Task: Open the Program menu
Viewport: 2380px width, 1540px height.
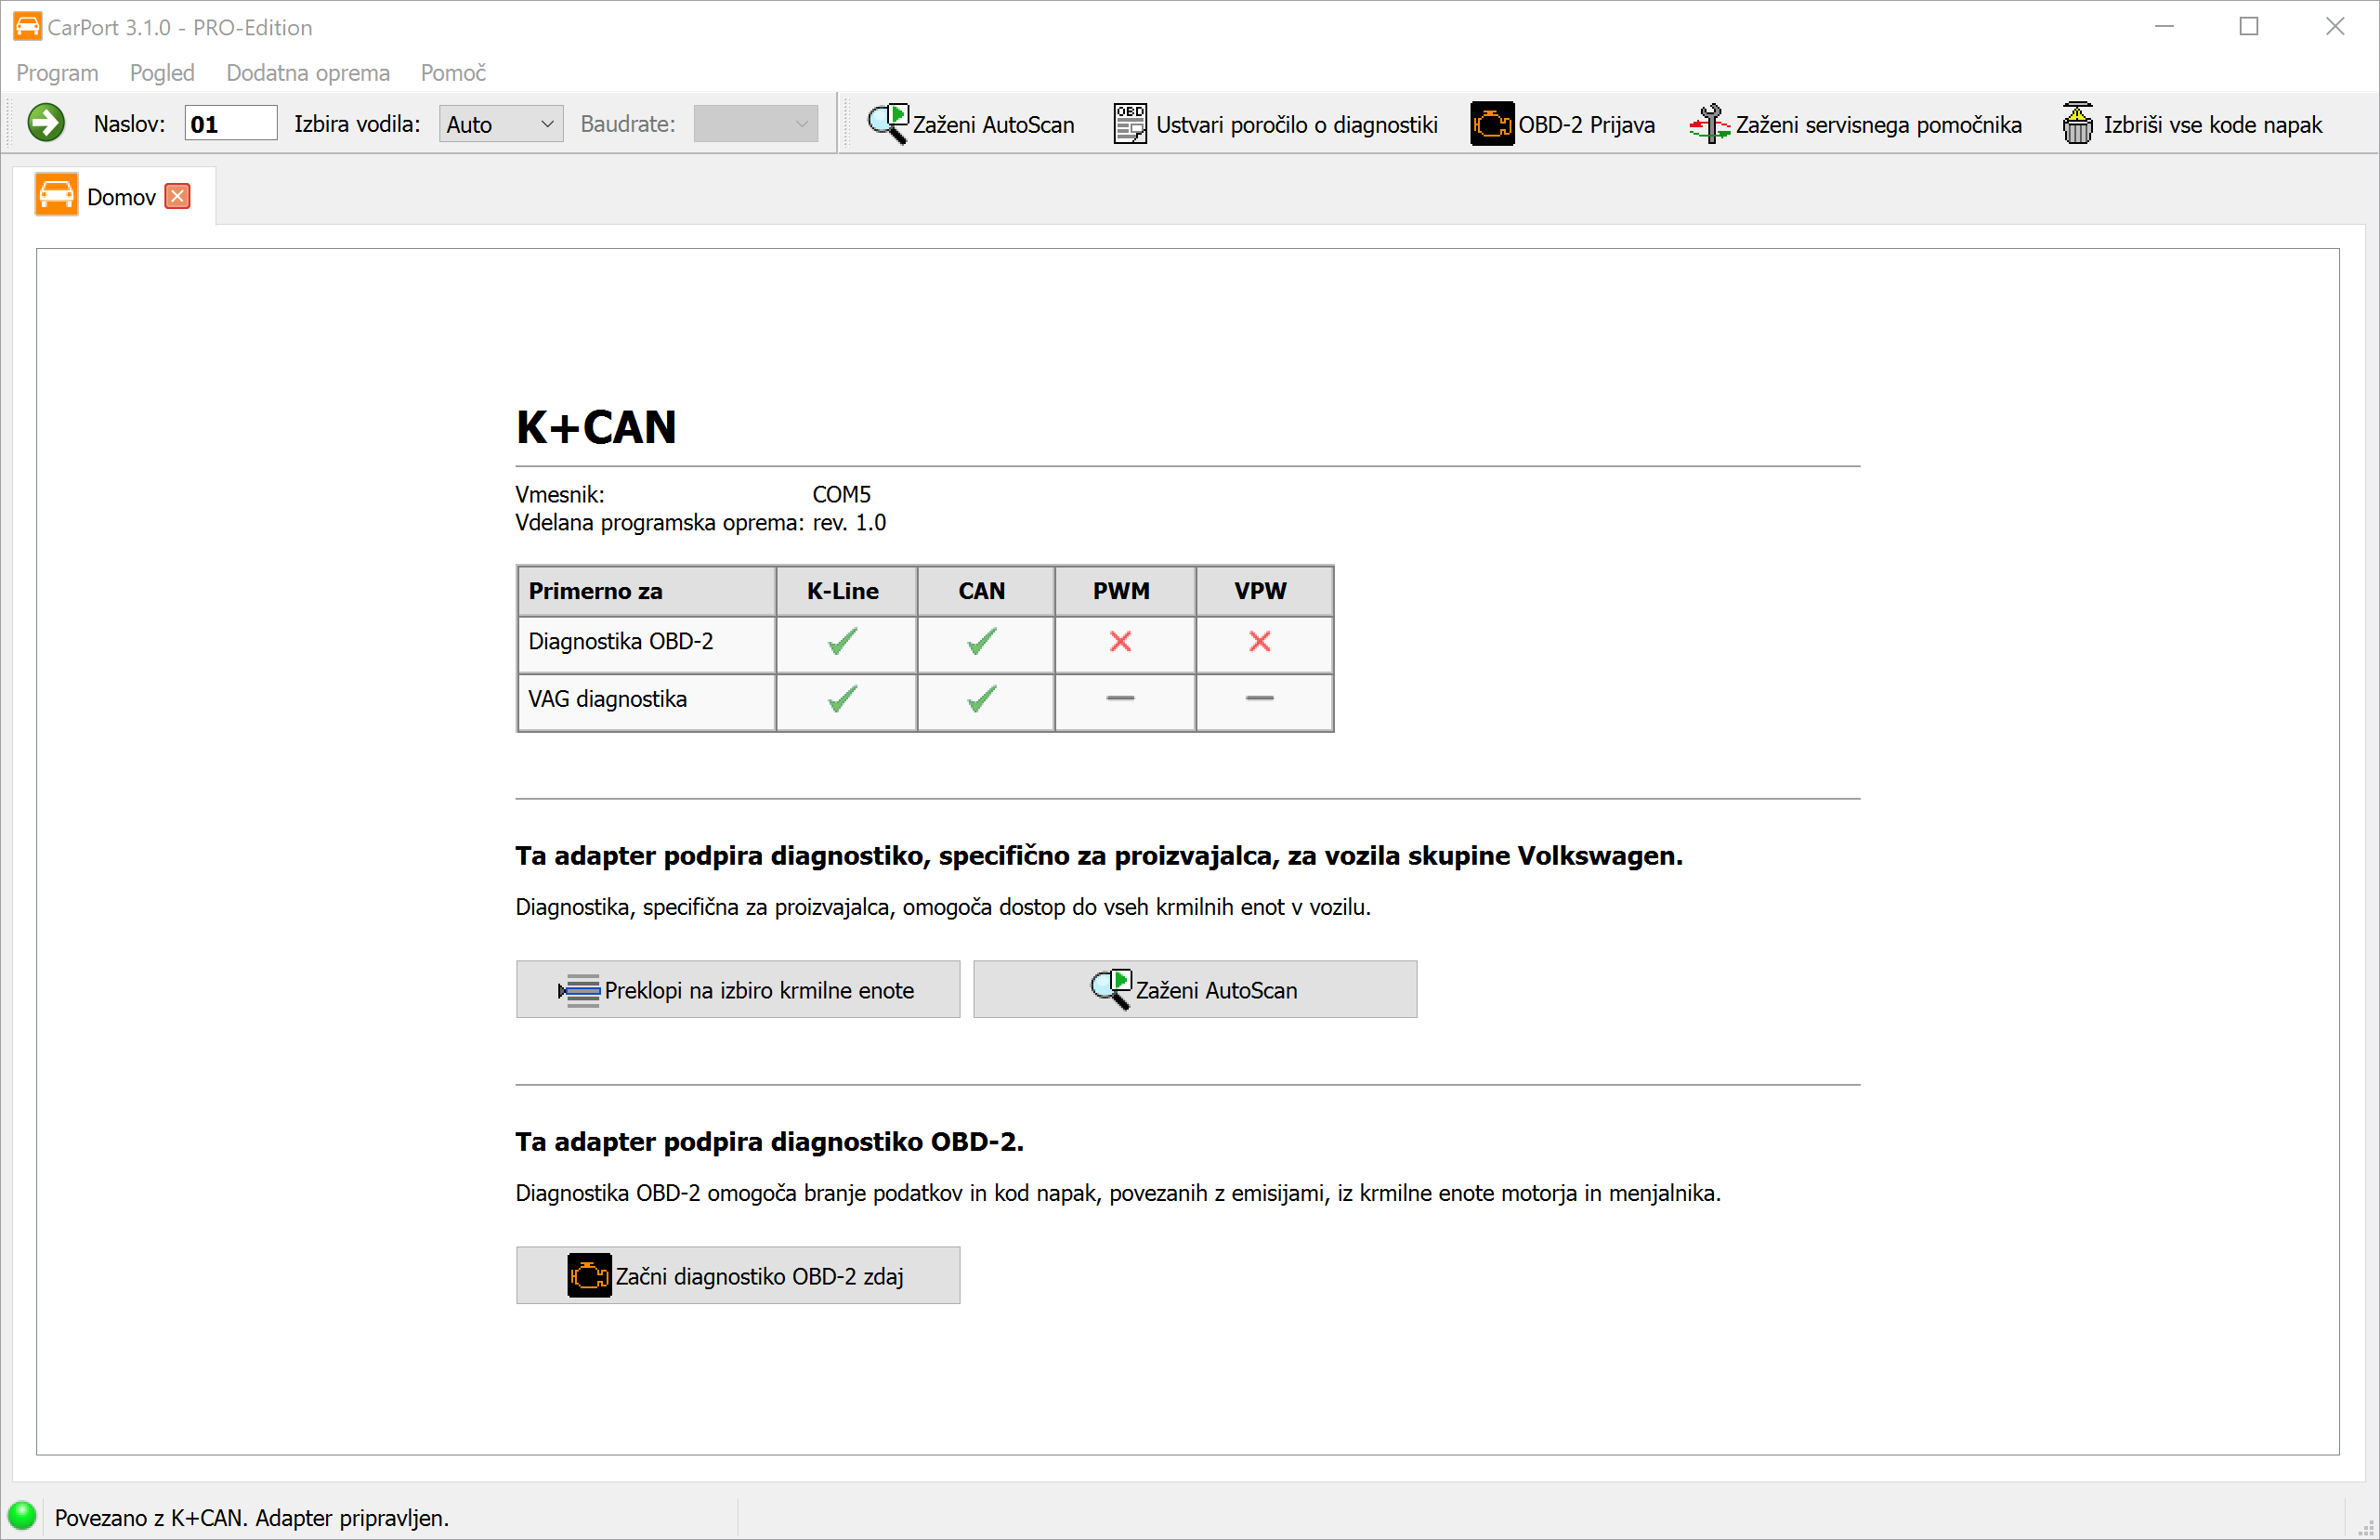Action: coord(57,73)
